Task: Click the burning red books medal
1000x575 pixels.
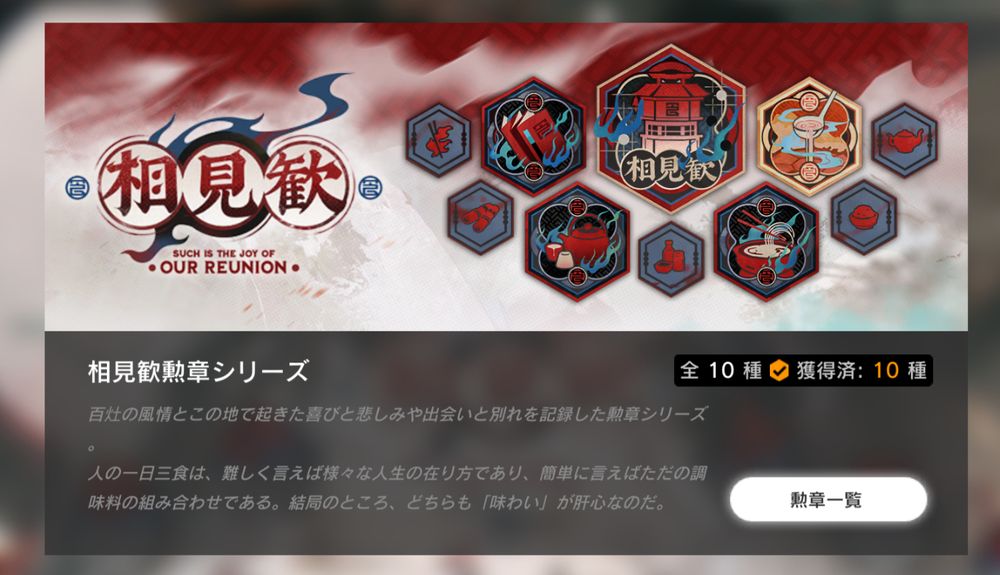Action: coord(533,136)
